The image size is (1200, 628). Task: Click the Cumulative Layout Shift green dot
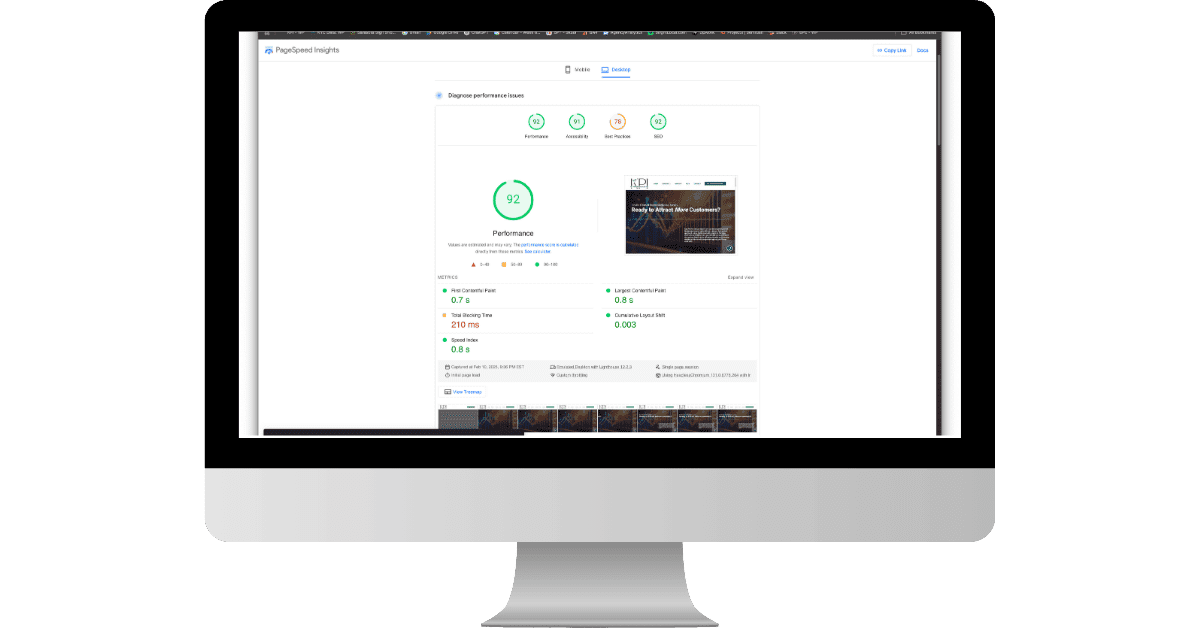[x=608, y=314]
